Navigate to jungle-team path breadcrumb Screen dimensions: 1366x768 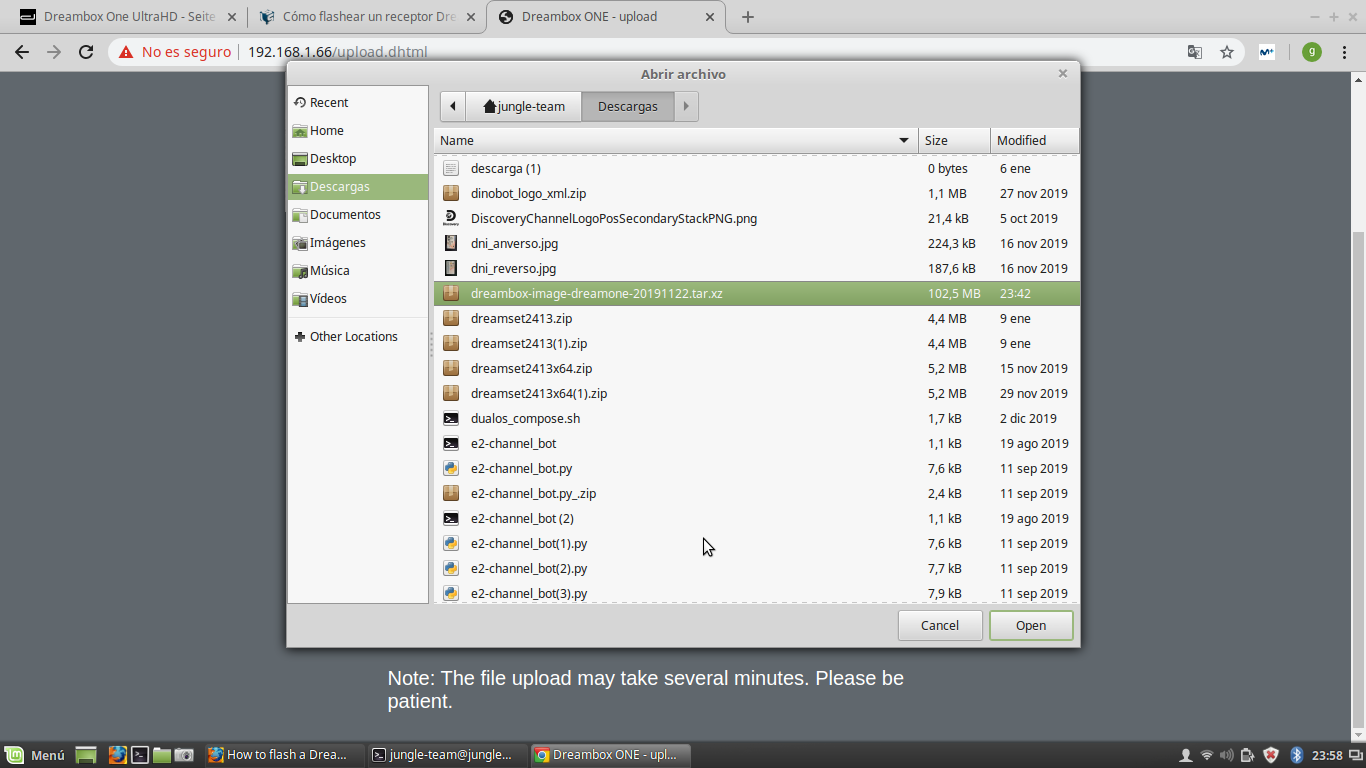(524, 107)
